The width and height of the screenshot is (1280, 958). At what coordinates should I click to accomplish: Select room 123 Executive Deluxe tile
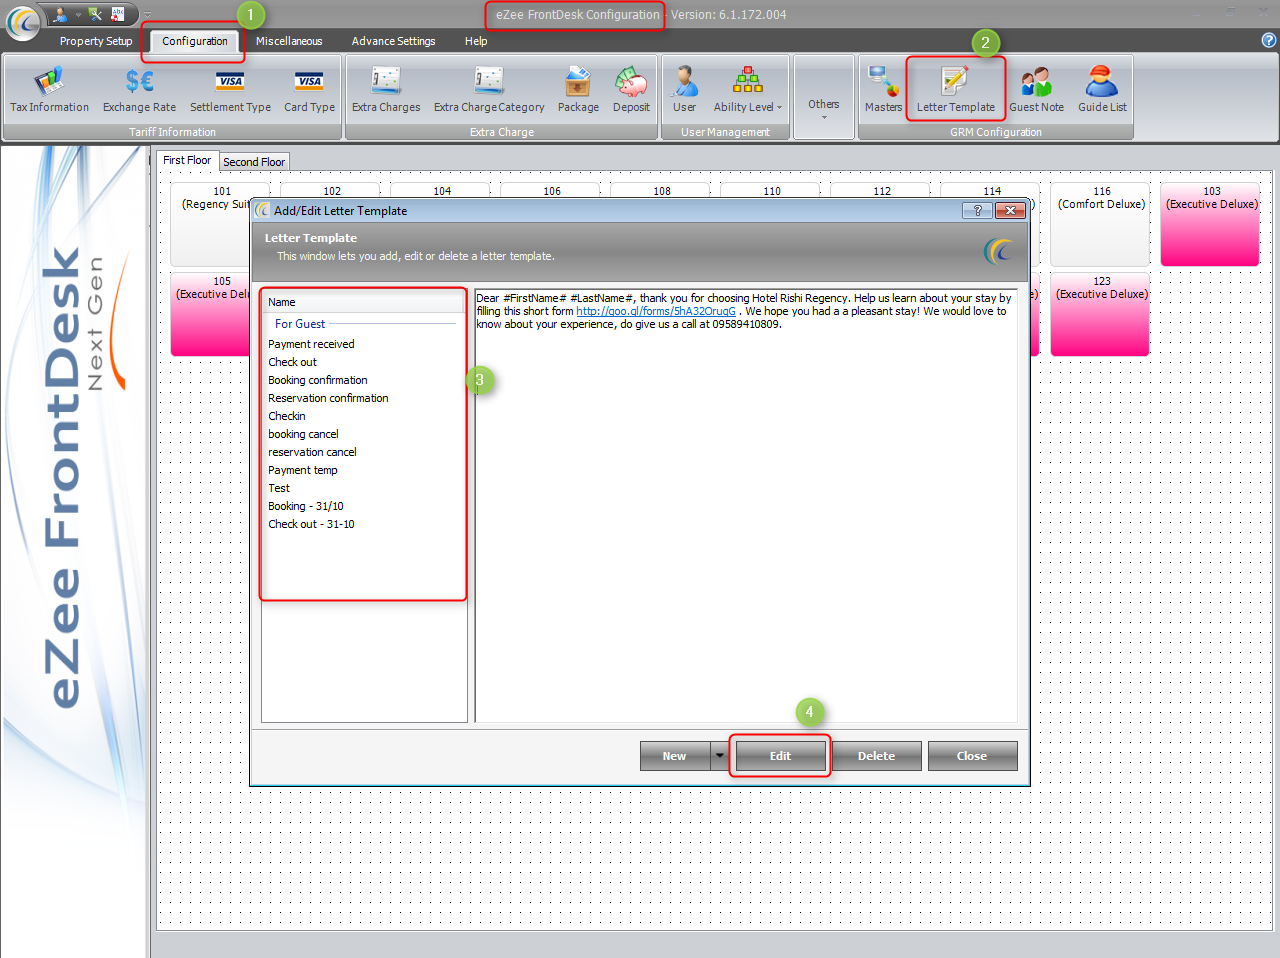coord(1101,314)
